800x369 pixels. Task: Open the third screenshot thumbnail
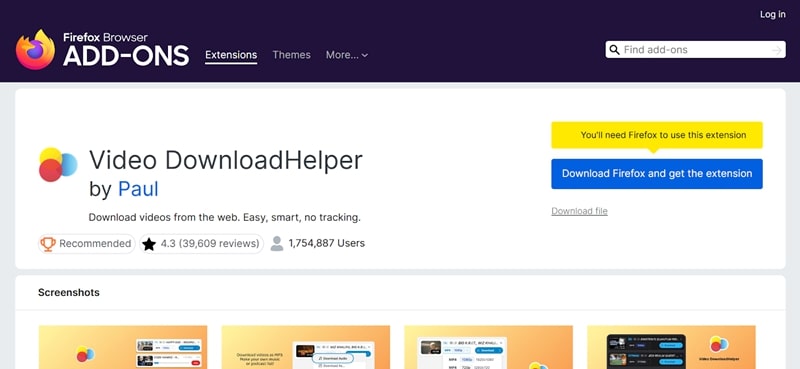[x=488, y=347]
